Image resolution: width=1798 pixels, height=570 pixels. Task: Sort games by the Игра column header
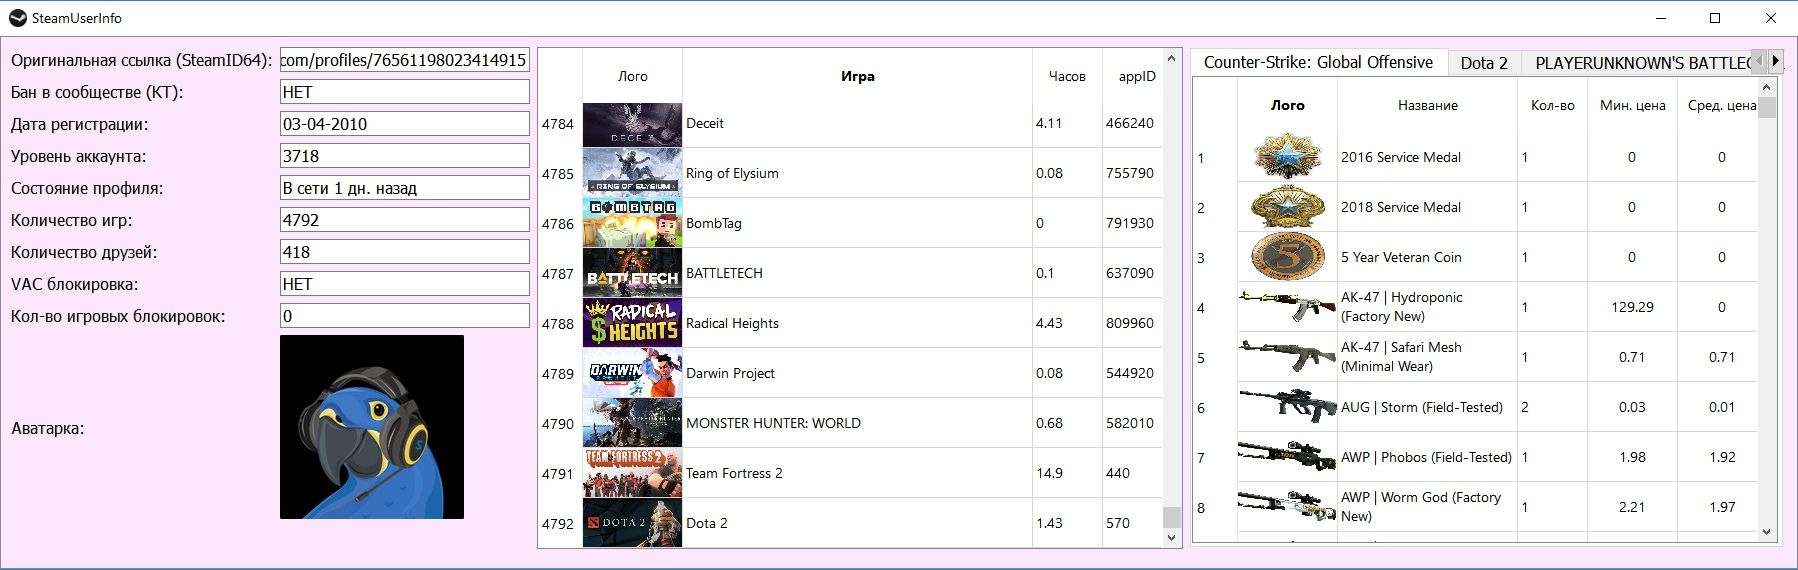857,76
